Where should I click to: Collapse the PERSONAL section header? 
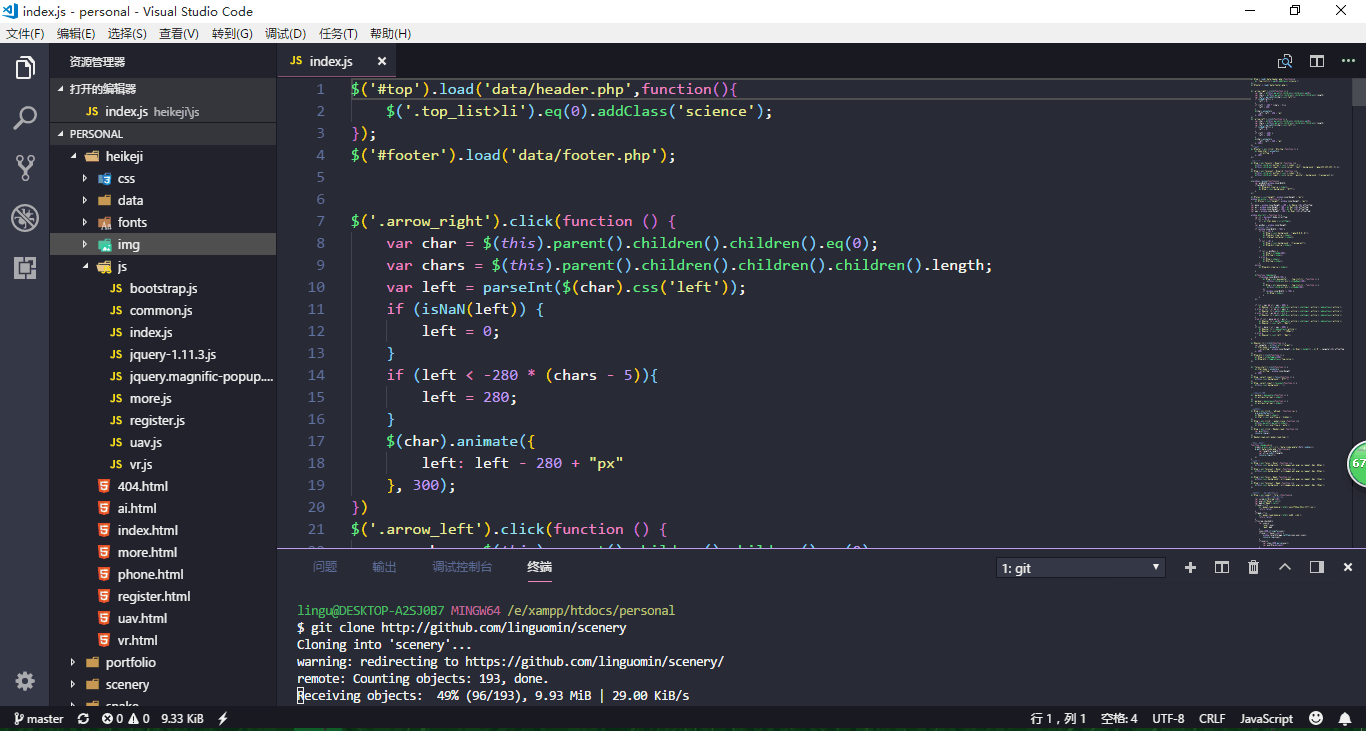163,134
